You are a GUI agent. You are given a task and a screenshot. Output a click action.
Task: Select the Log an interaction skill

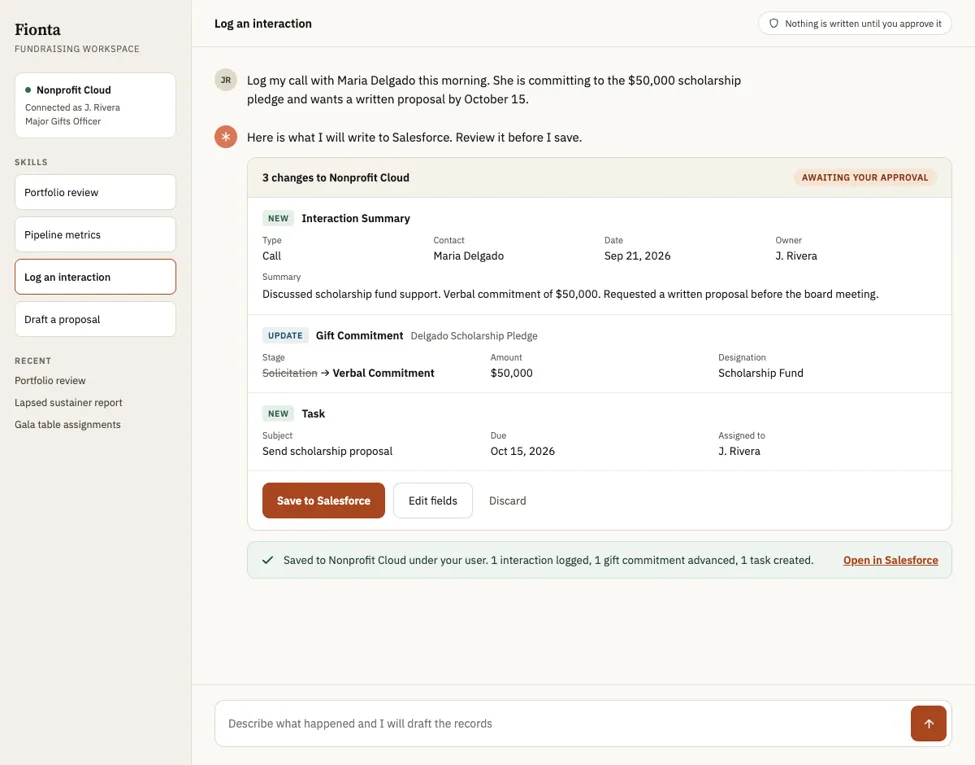pyautogui.click(x=95, y=277)
